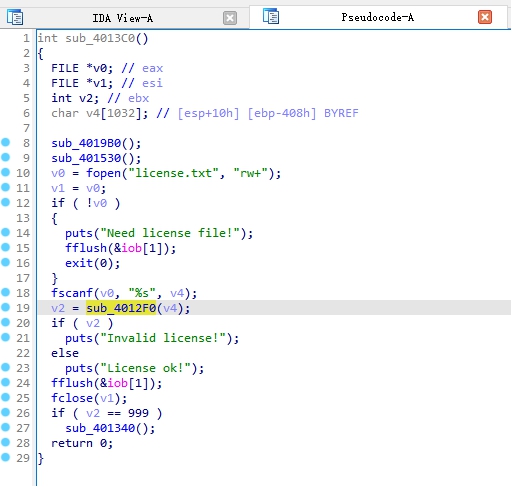The image size is (512, 487).
Task: Click the [ebp-408h] stack offset comment
Action: (282, 113)
